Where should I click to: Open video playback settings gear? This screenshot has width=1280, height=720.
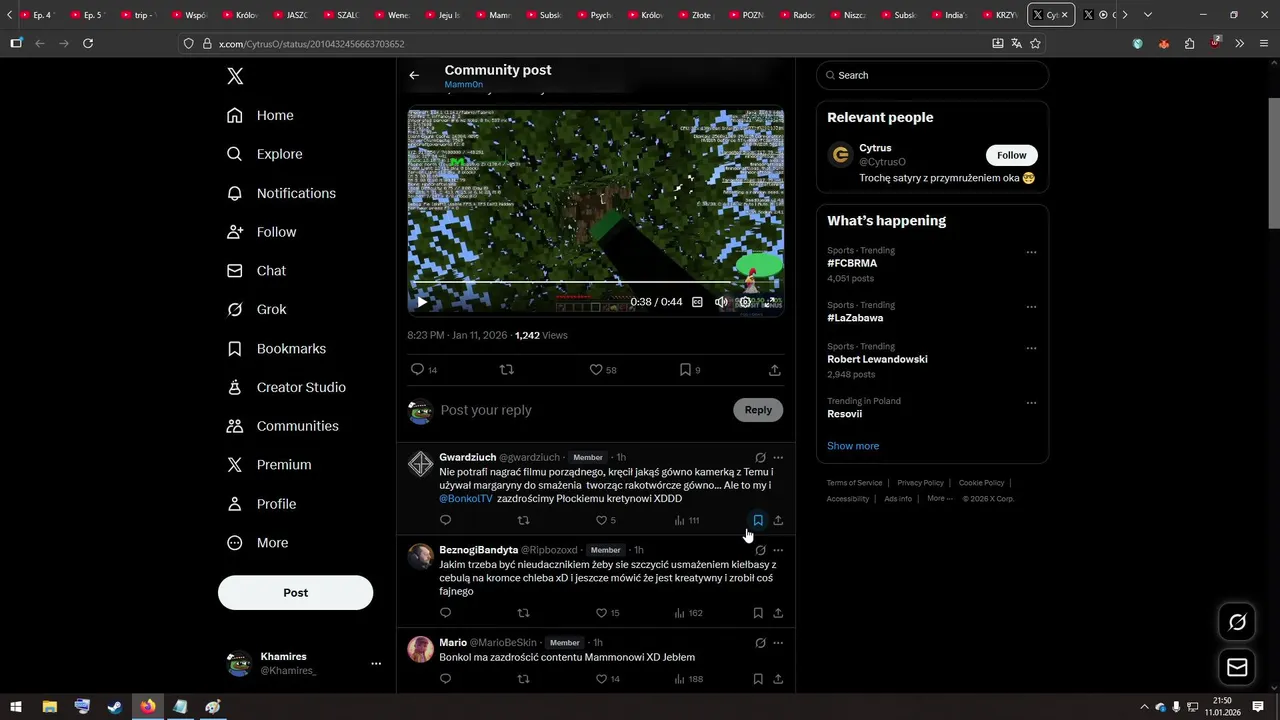(745, 302)
